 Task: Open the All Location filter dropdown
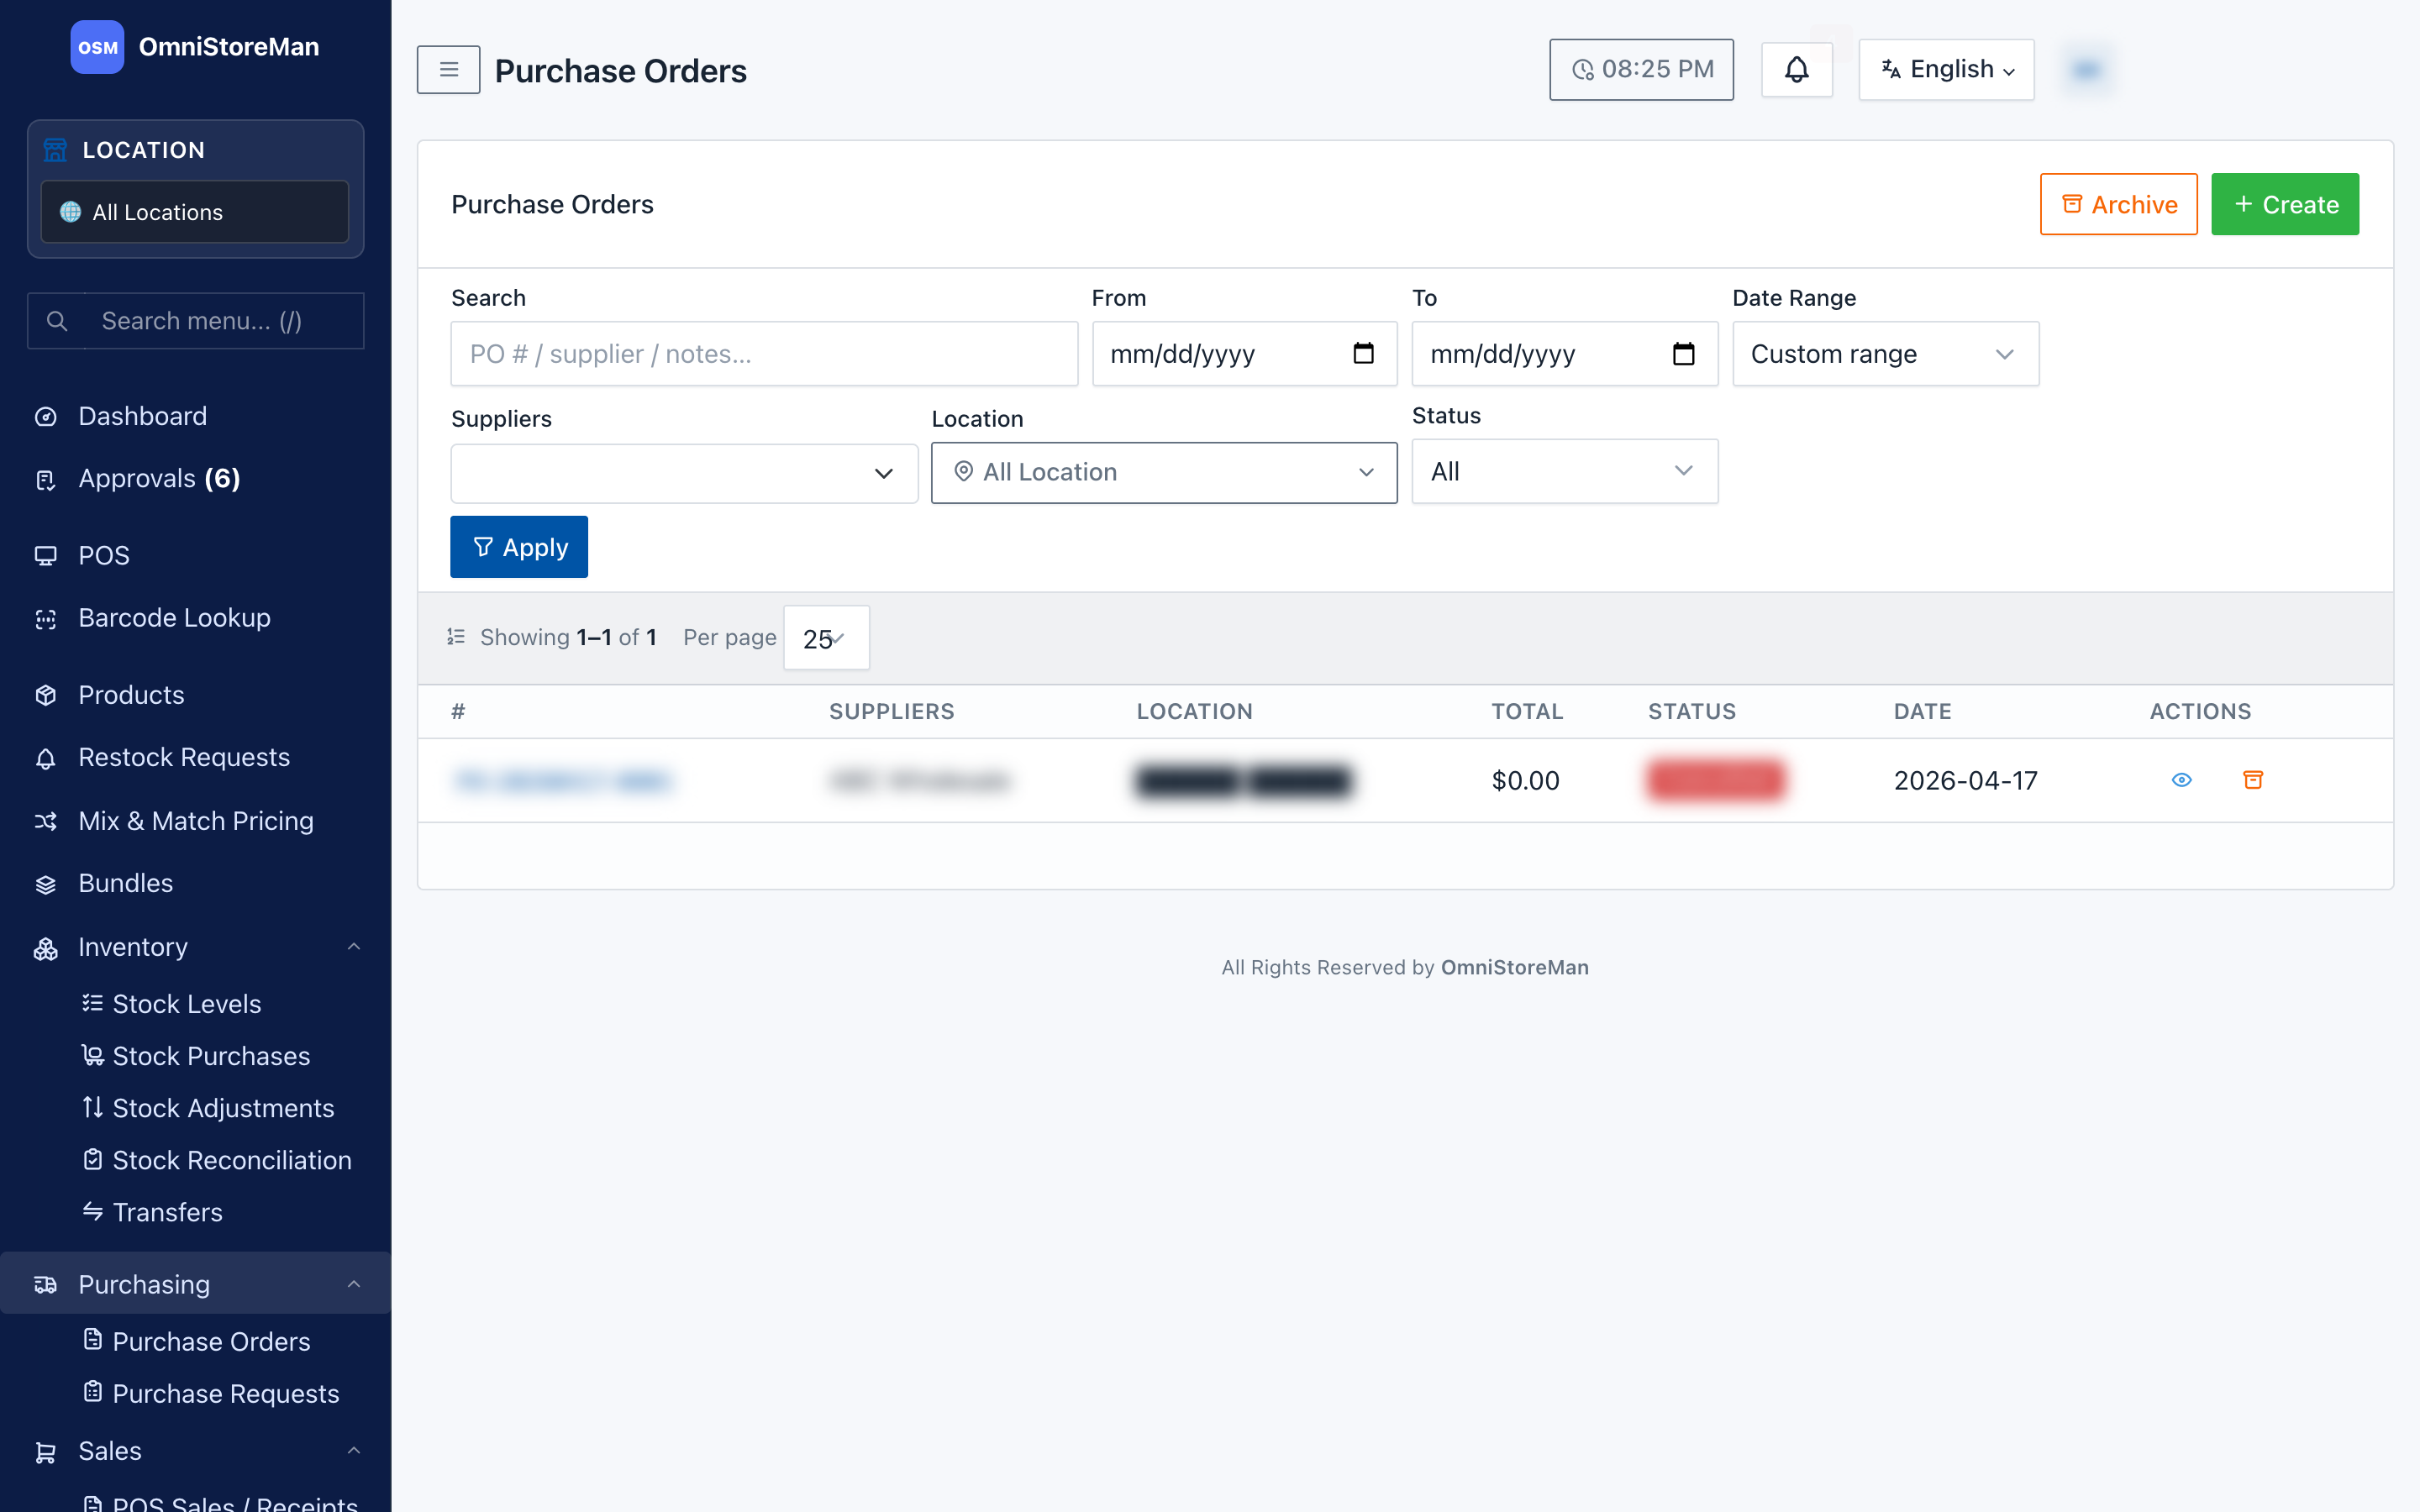pos(1164,472)
